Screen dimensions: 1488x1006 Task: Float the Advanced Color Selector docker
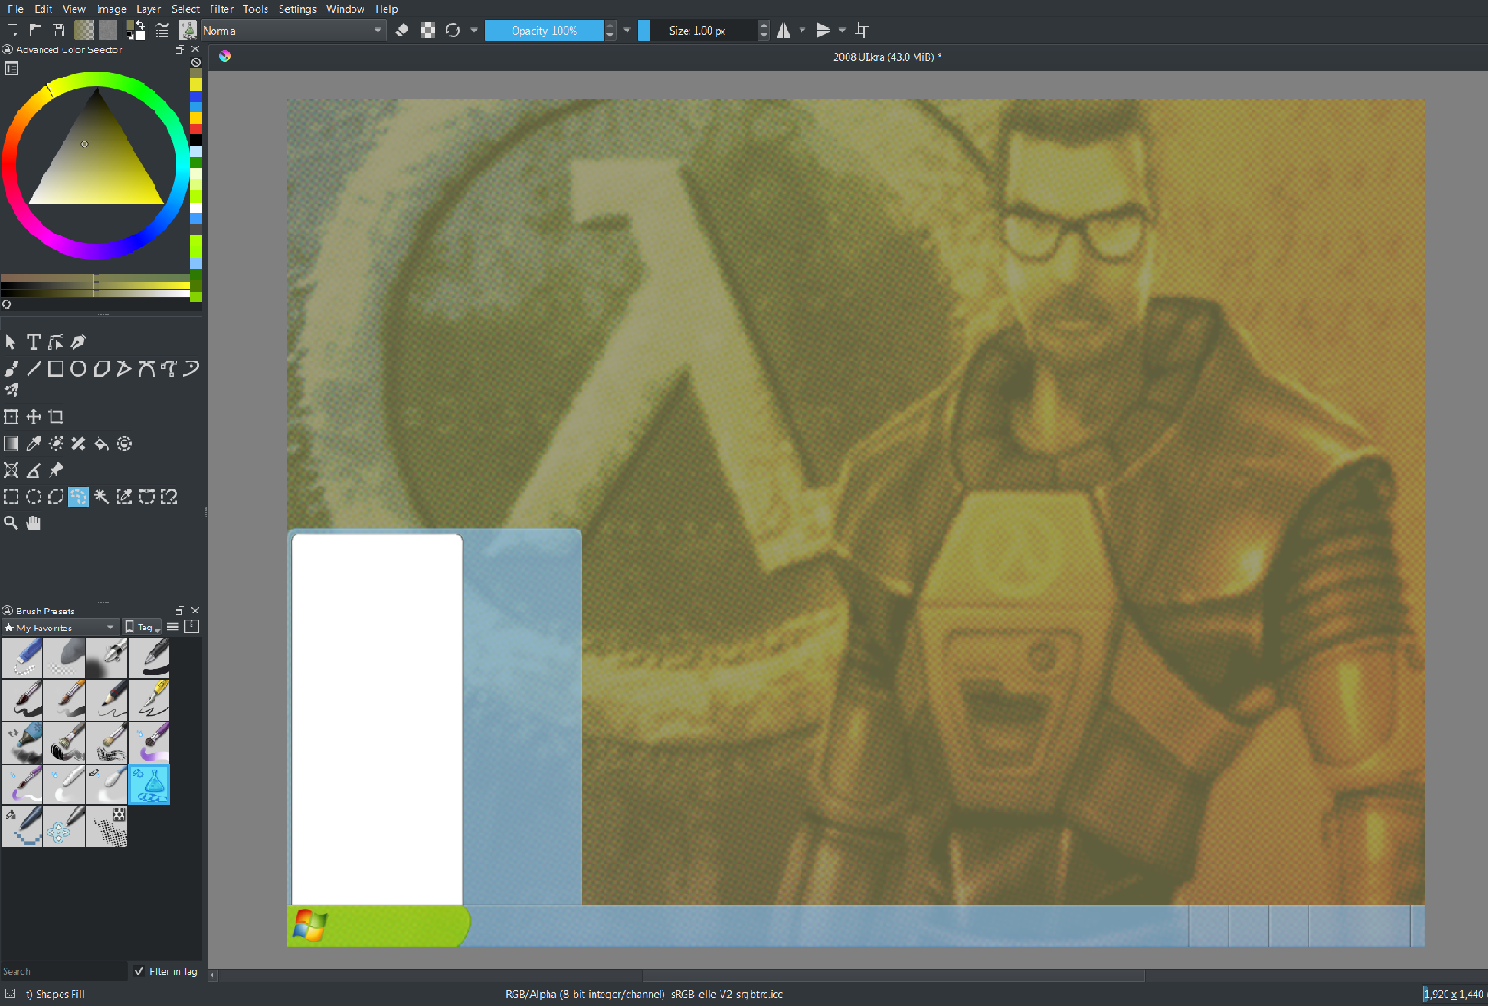pos(180,49)
